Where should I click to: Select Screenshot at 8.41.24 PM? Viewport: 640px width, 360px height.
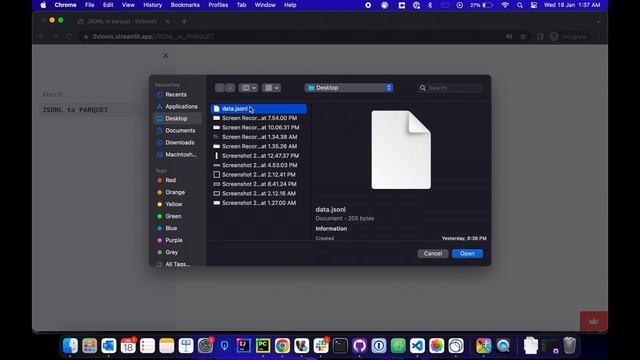tap(259, 184)
